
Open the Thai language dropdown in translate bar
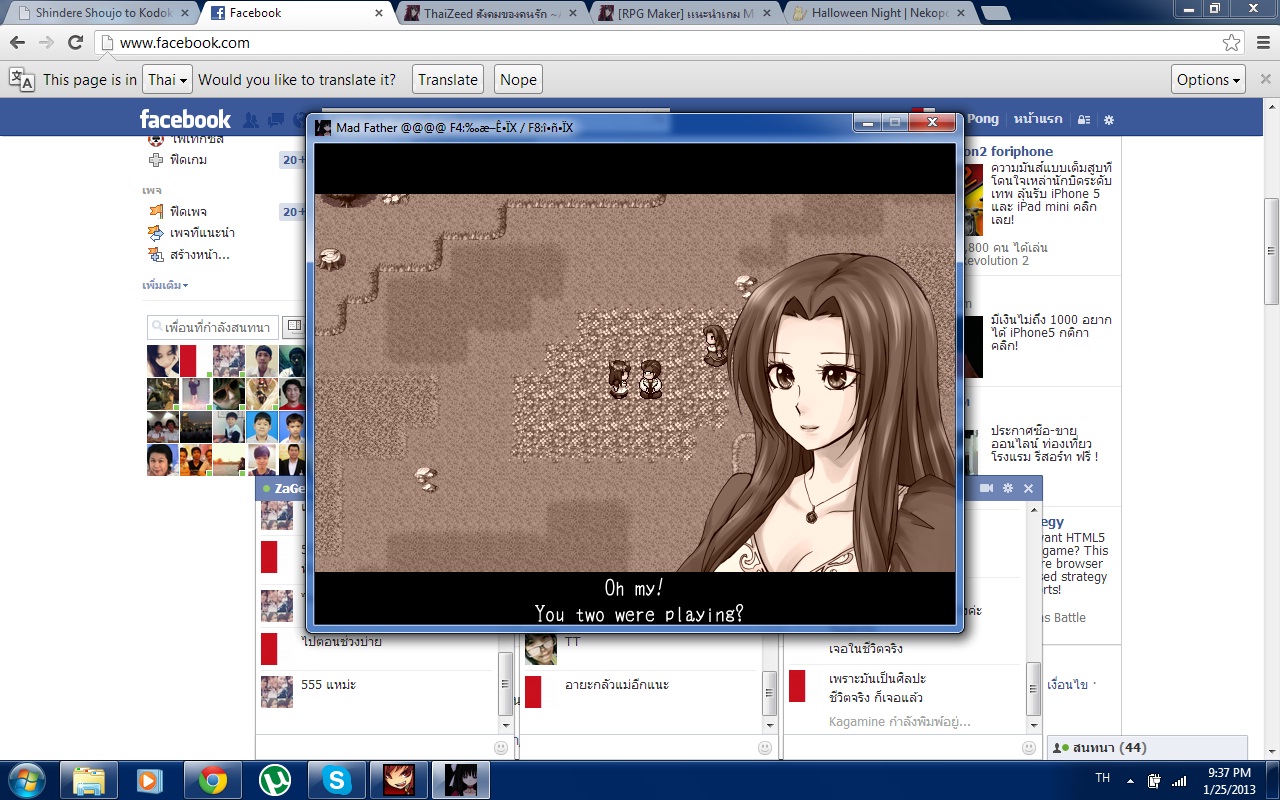pyautogui.click(x=166, y=80)
